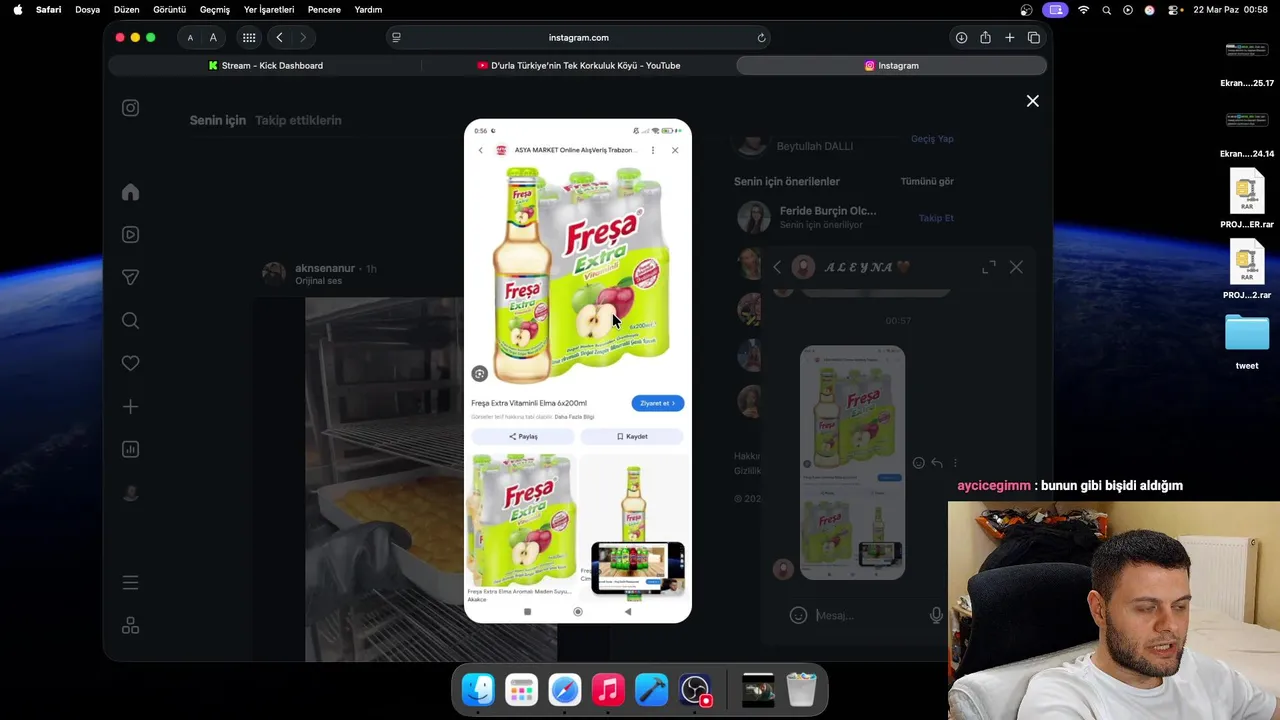
Task: Click Safari address bar instagram.com
Action: click(x=579, y=37)
